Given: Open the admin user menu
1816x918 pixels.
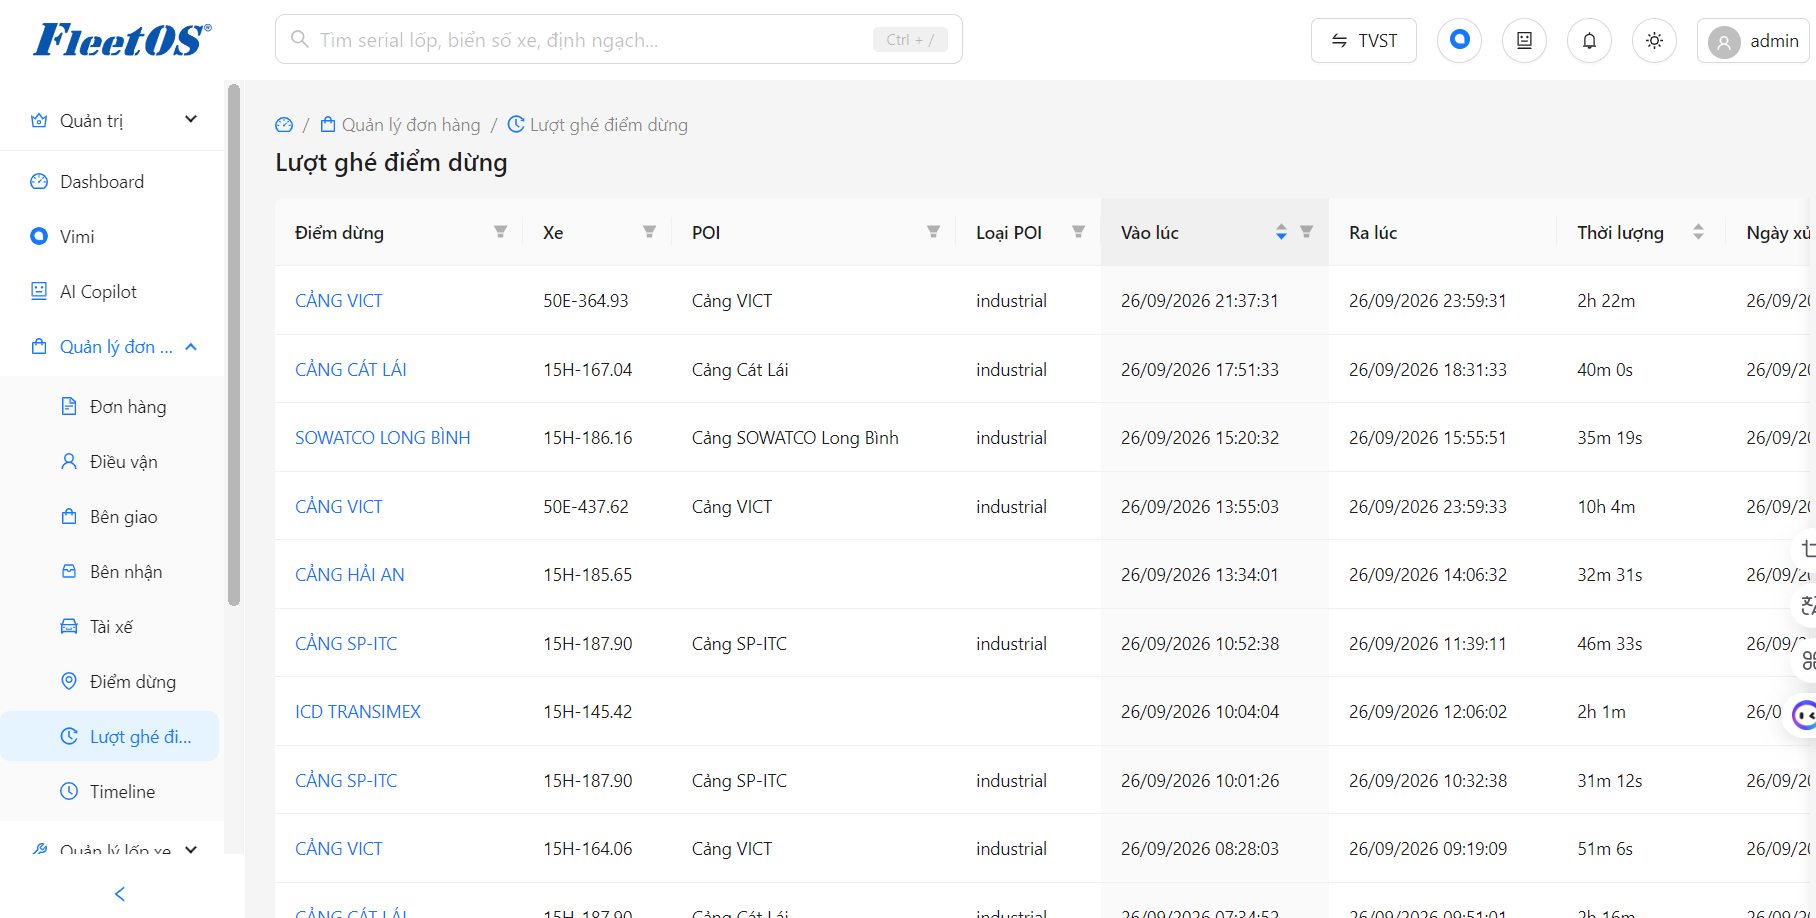Looking at the screenshot, I should (1754, 41).
